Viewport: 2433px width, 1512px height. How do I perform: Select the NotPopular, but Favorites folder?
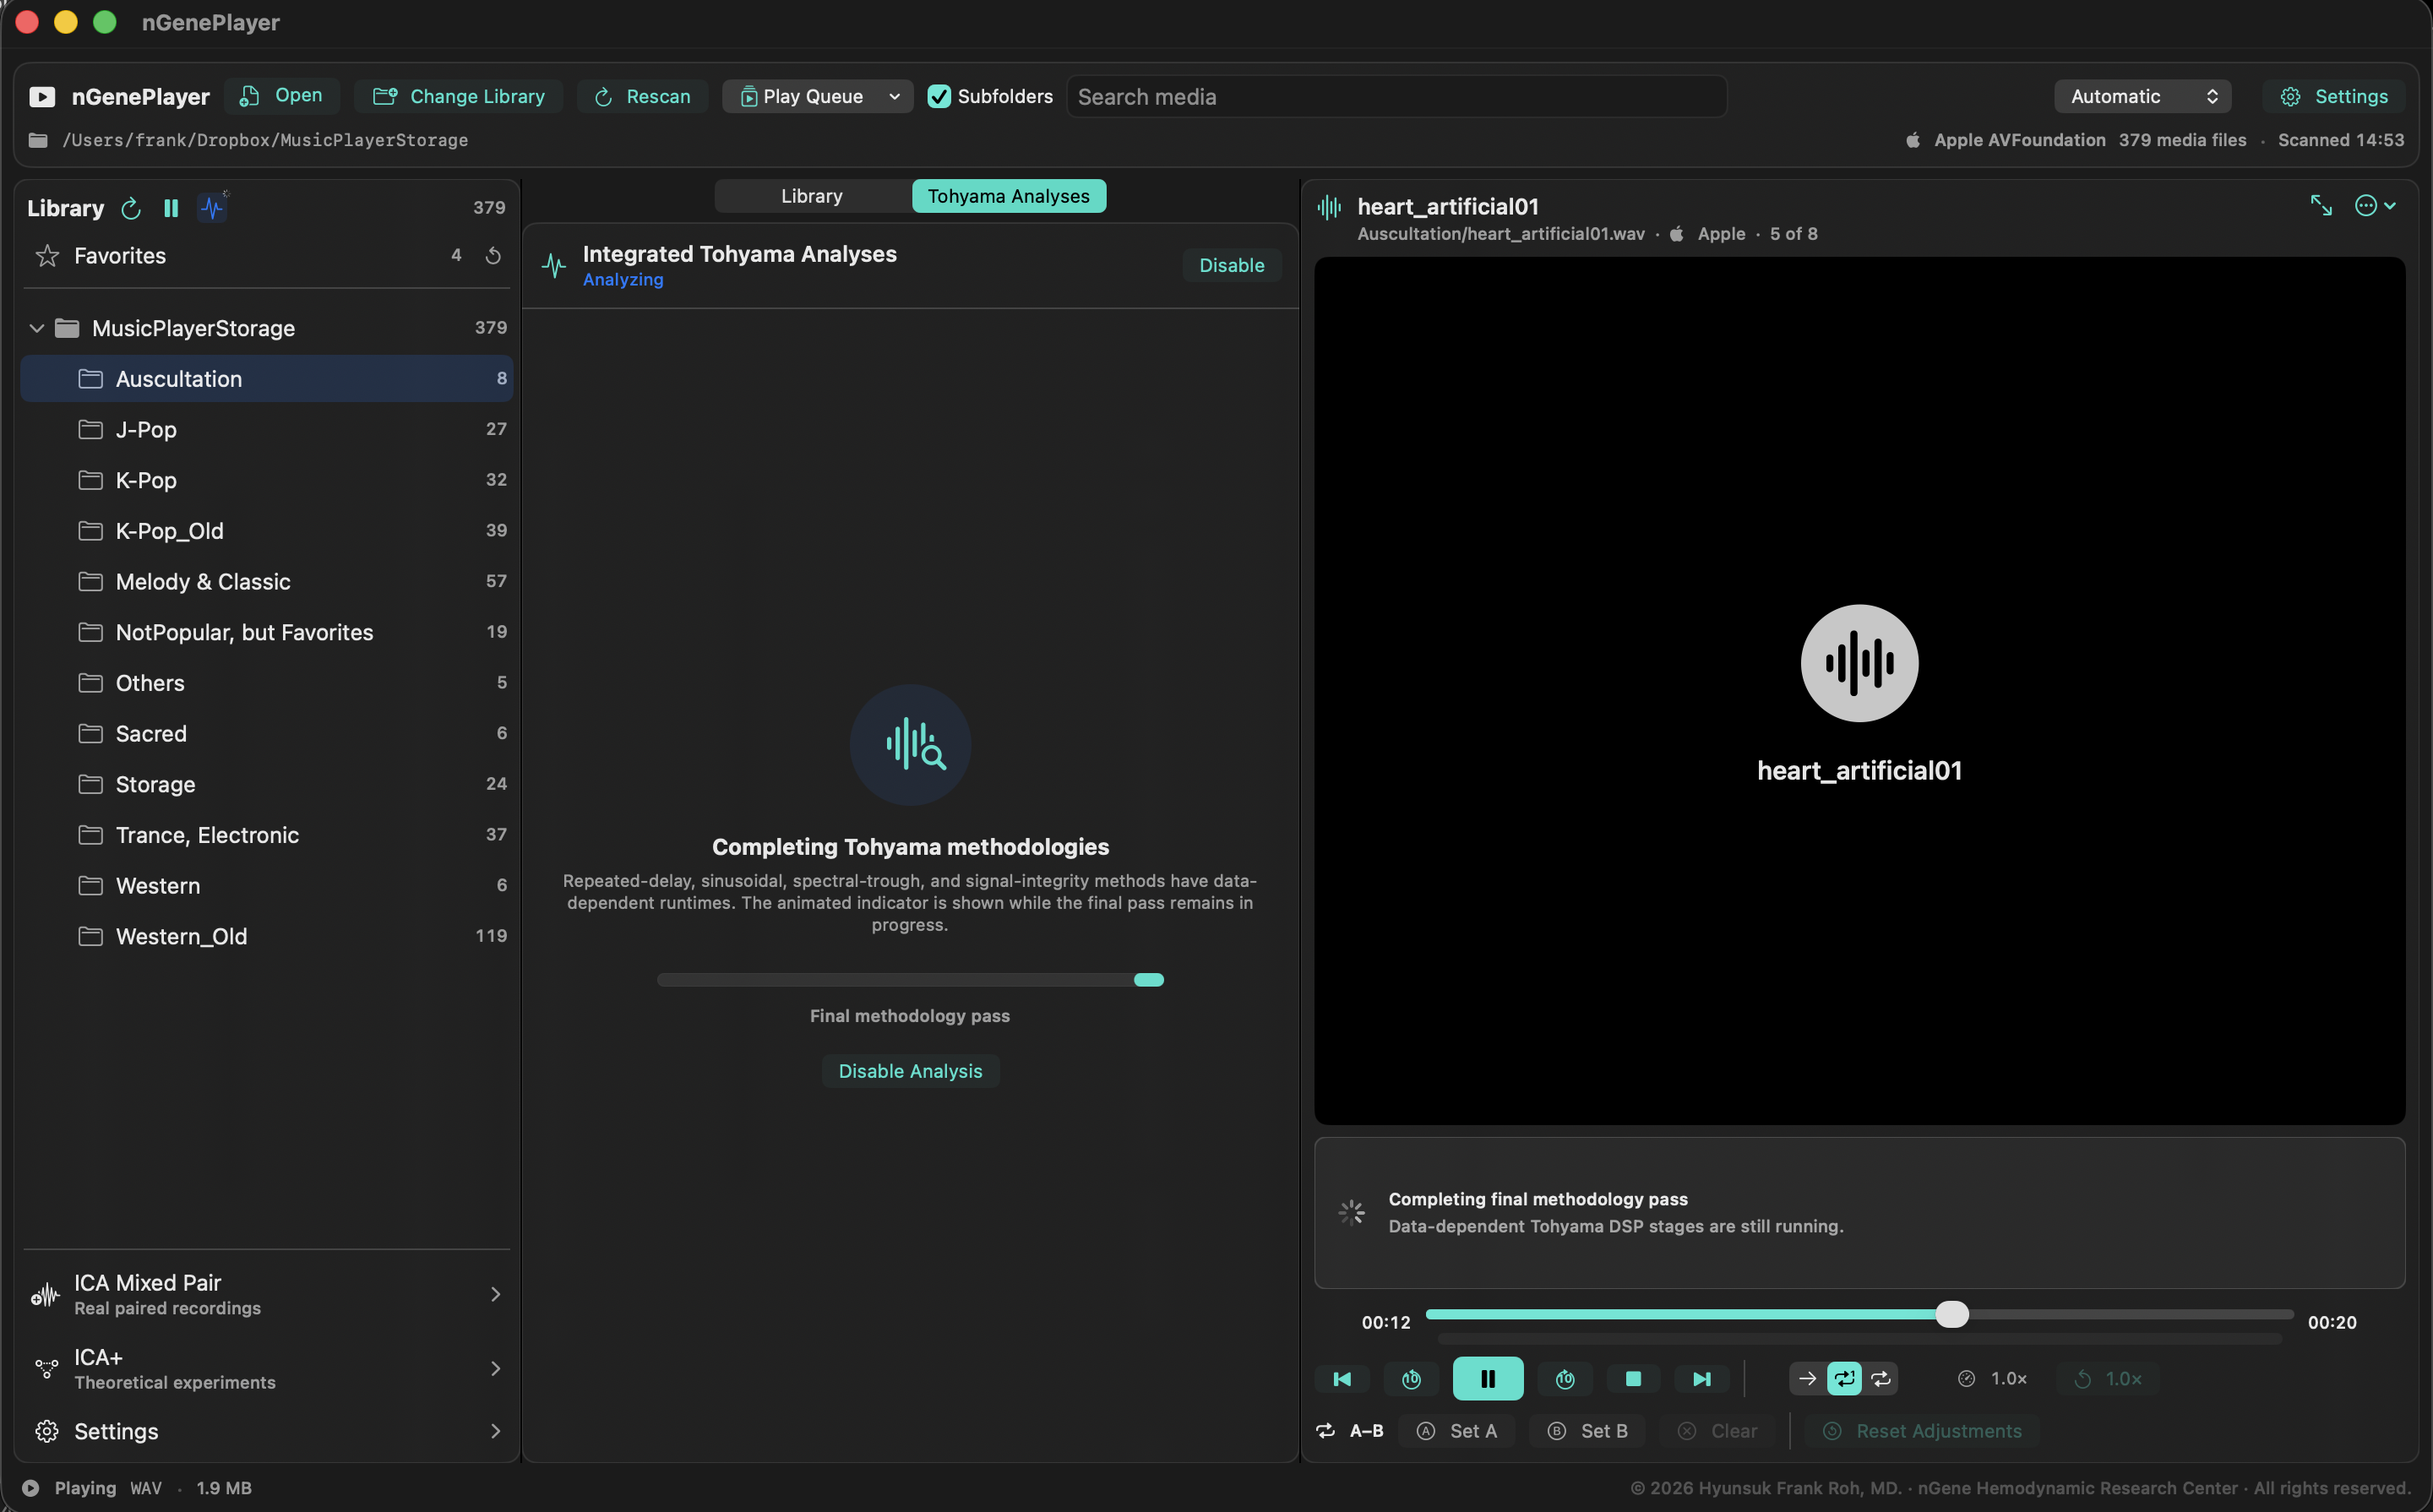point(267,632)
